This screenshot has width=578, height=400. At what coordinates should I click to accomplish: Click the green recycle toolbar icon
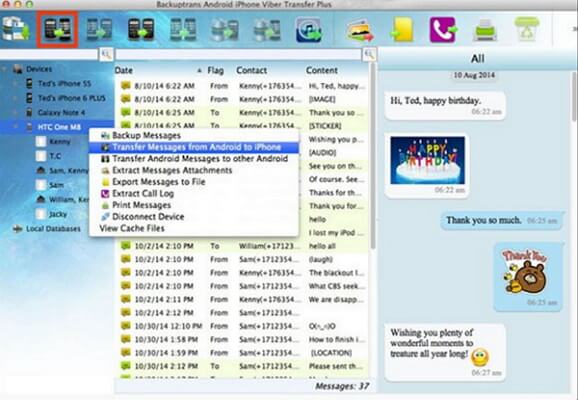pyautogui.click(x=527, y=29)
